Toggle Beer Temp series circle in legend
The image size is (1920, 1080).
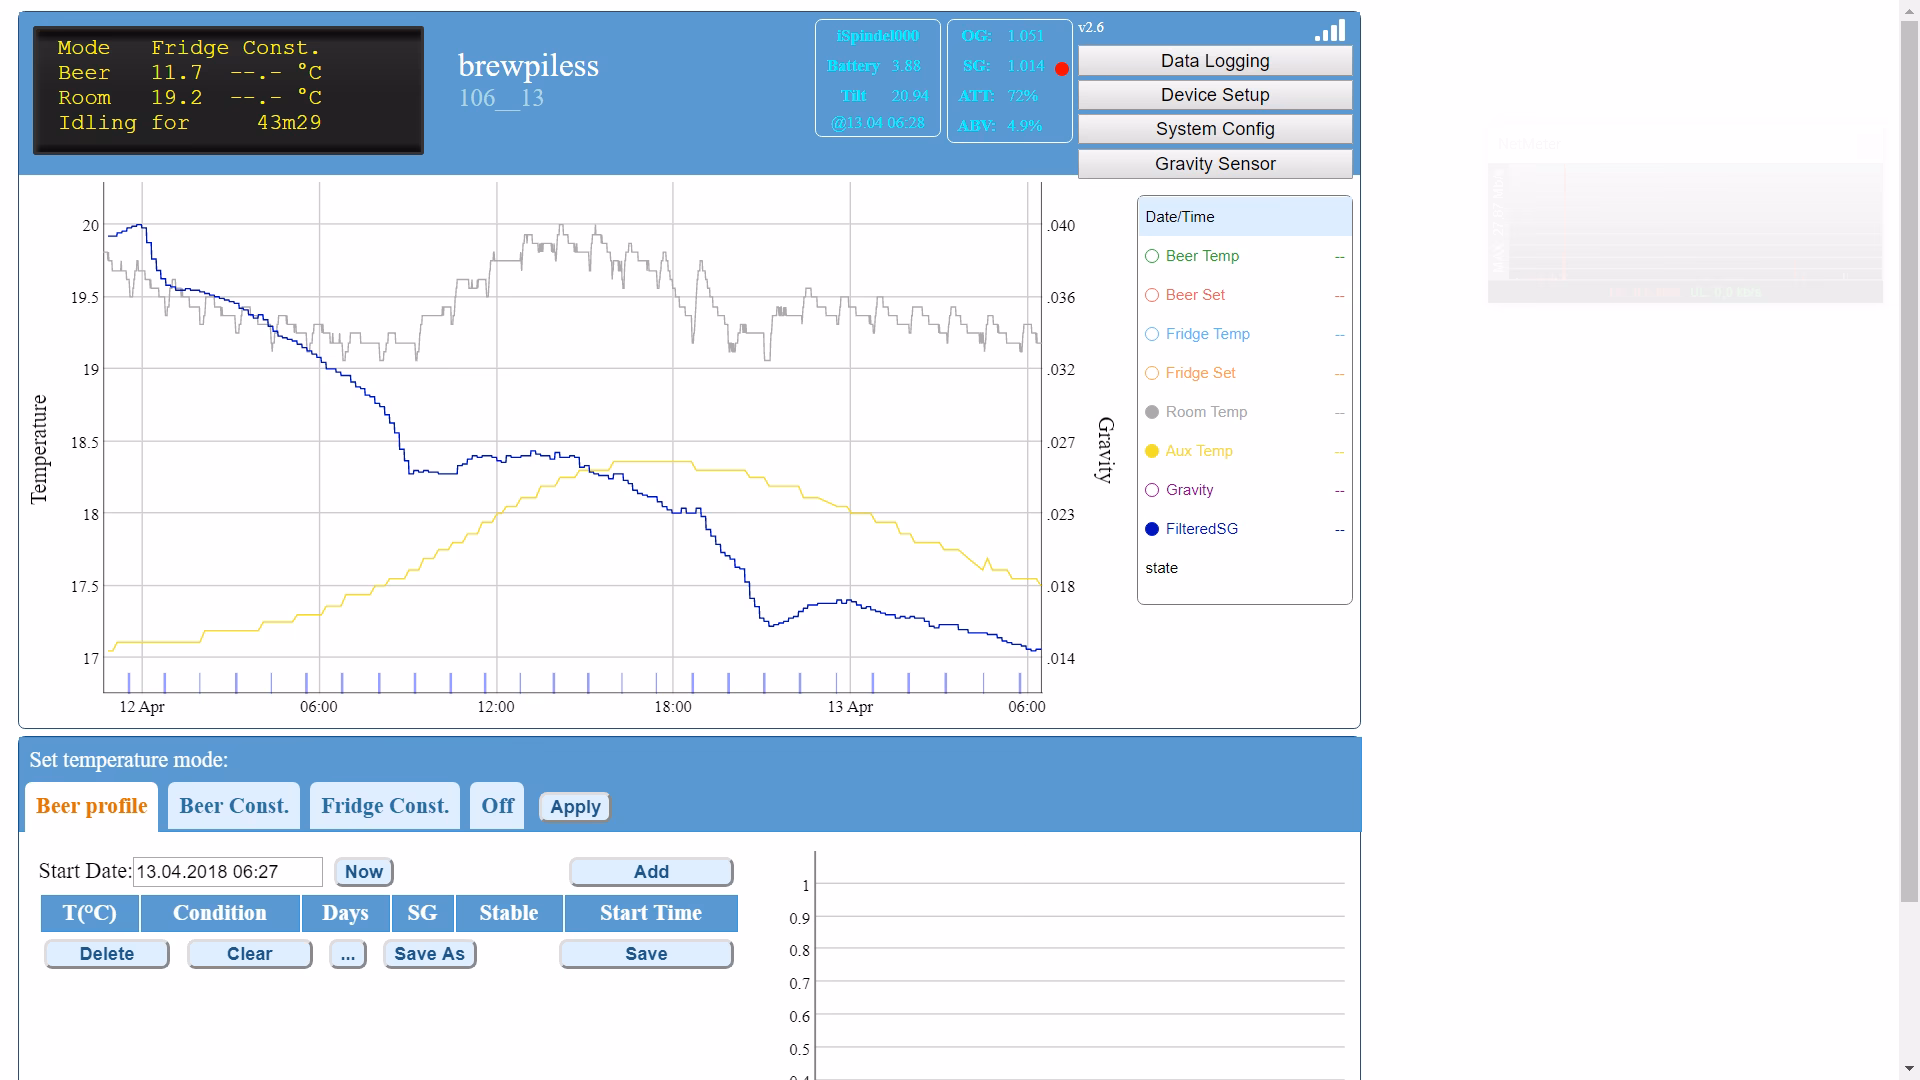(x=1152, y=256)
